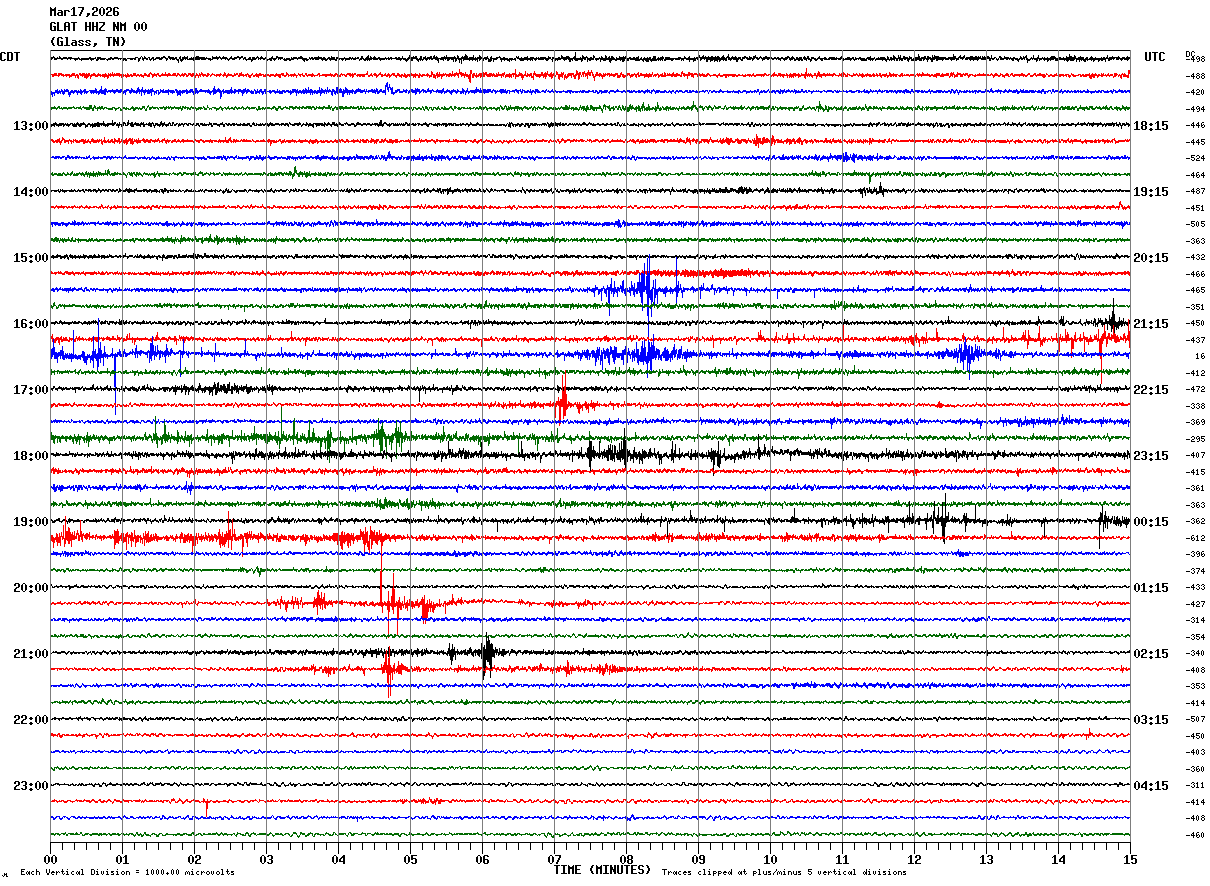
Task: Click the DC offset value "-340"
Action: click(1195, 653)
